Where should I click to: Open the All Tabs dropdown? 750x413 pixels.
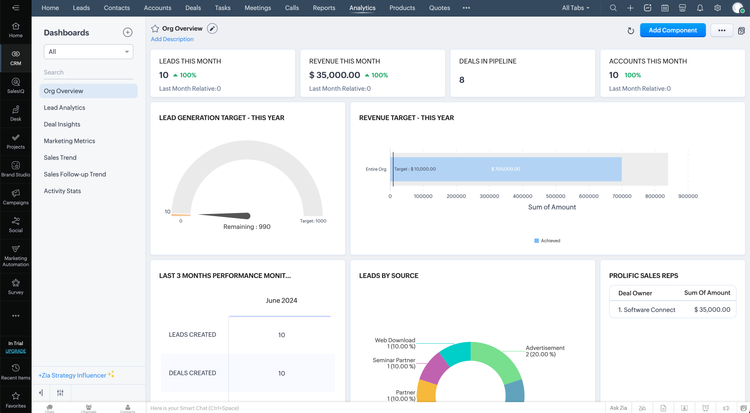click(576, 8)
